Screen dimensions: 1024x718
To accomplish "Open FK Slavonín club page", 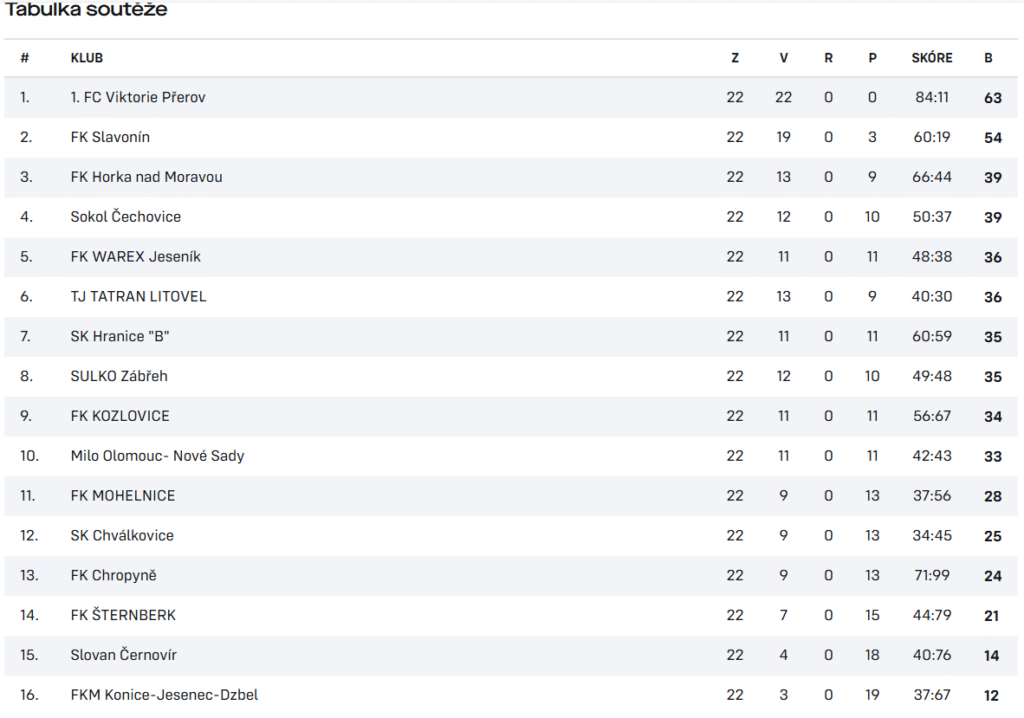I will click(x=110, y=137).
